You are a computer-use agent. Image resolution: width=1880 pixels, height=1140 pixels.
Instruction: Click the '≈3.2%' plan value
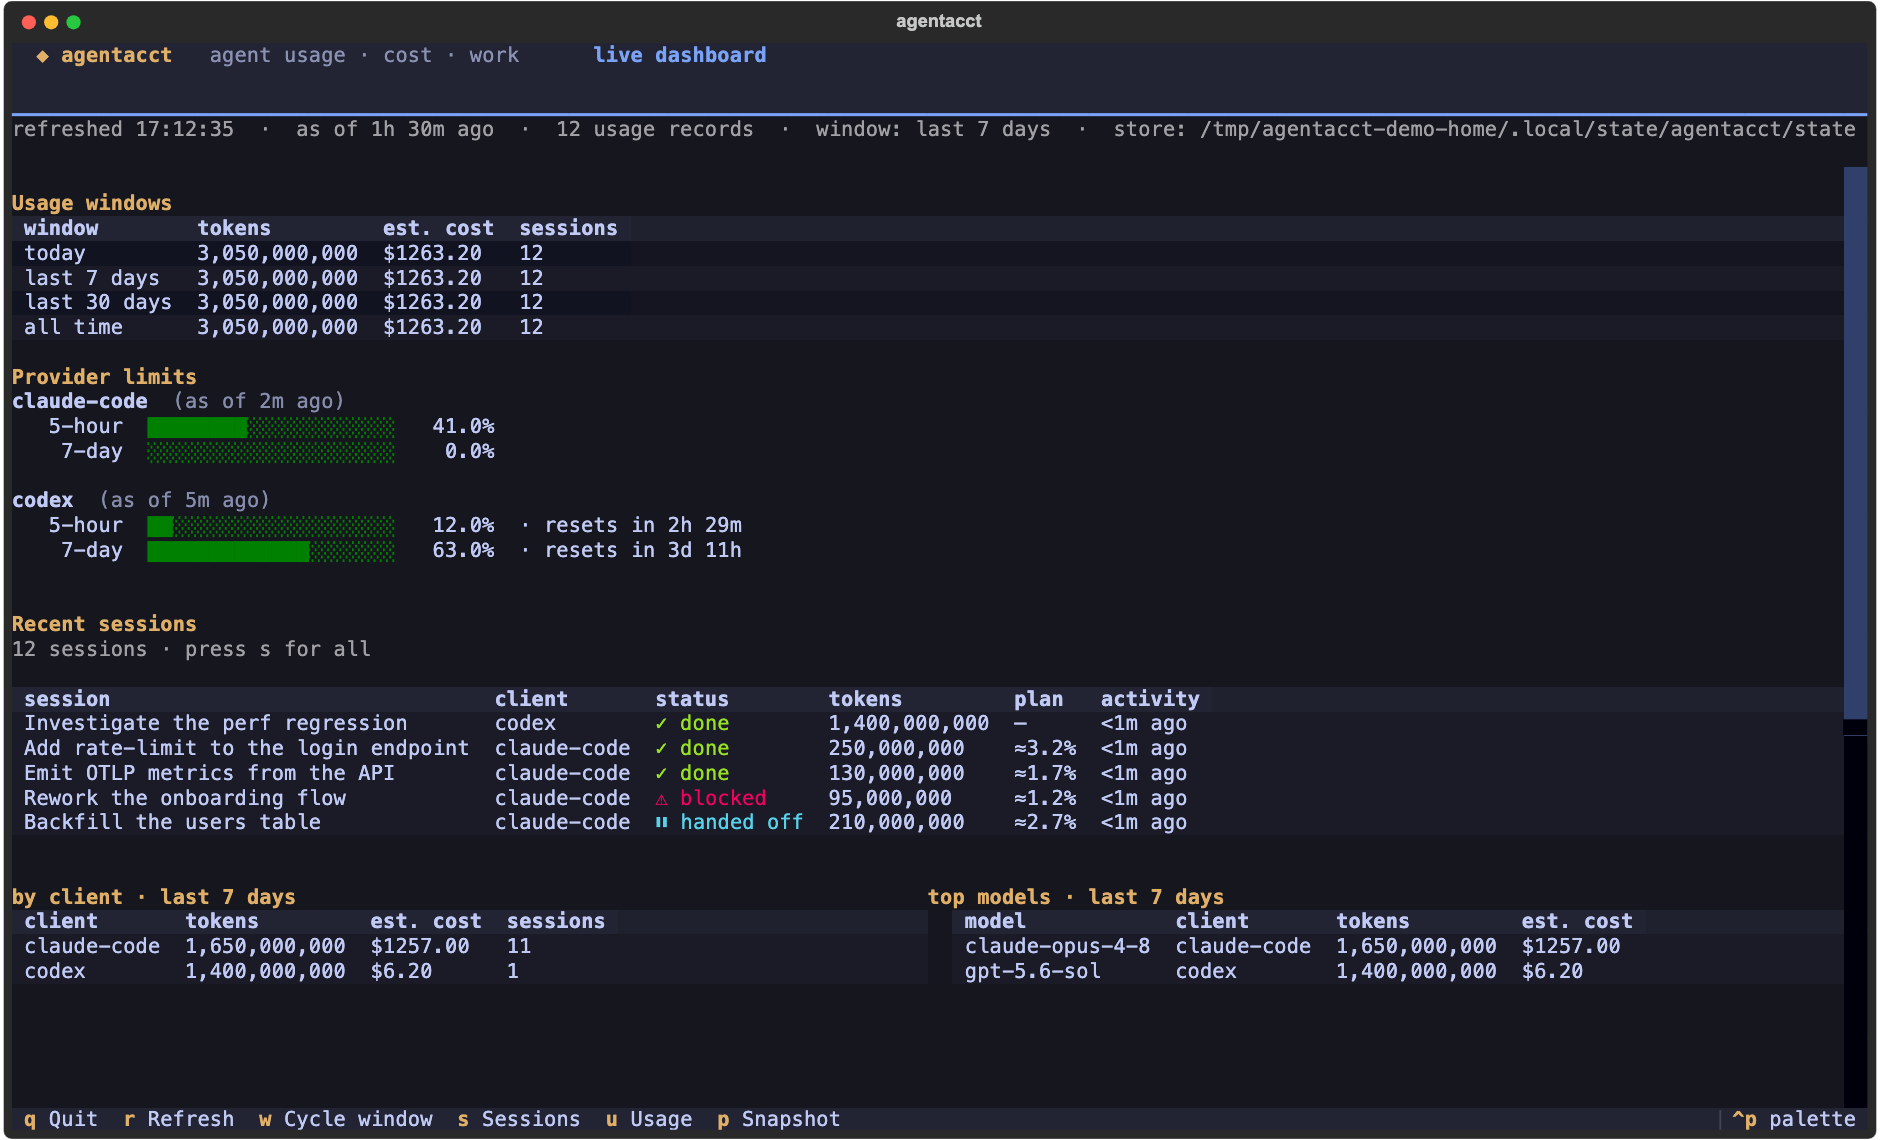pyautogui.click(x=1045, y=749)
